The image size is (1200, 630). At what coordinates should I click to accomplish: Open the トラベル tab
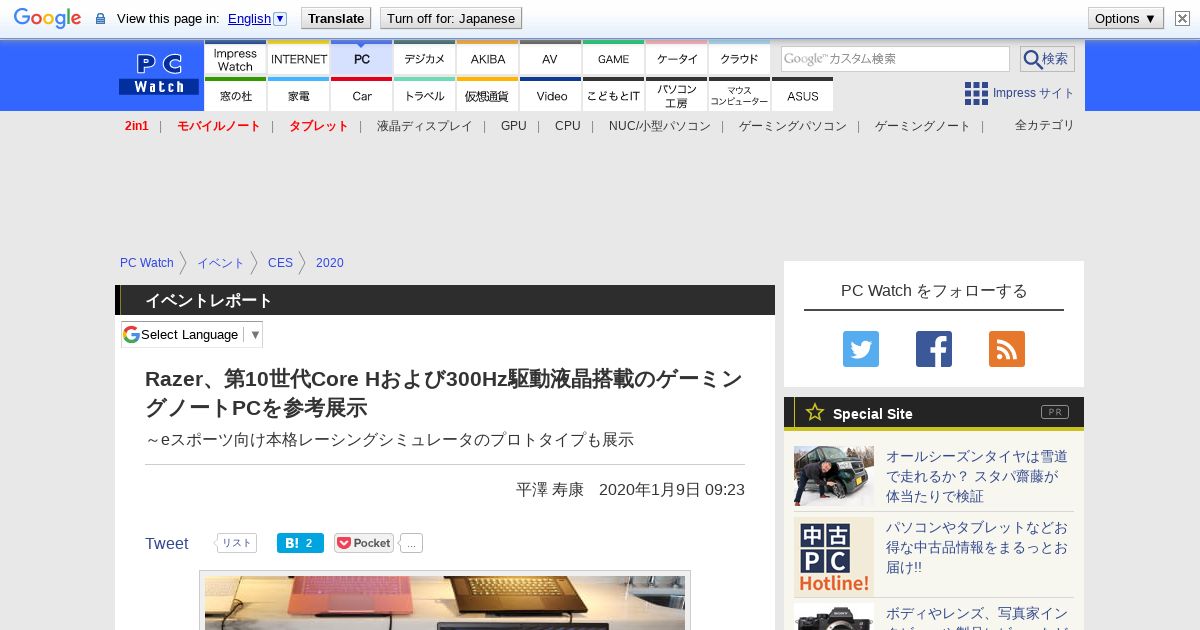425,95
